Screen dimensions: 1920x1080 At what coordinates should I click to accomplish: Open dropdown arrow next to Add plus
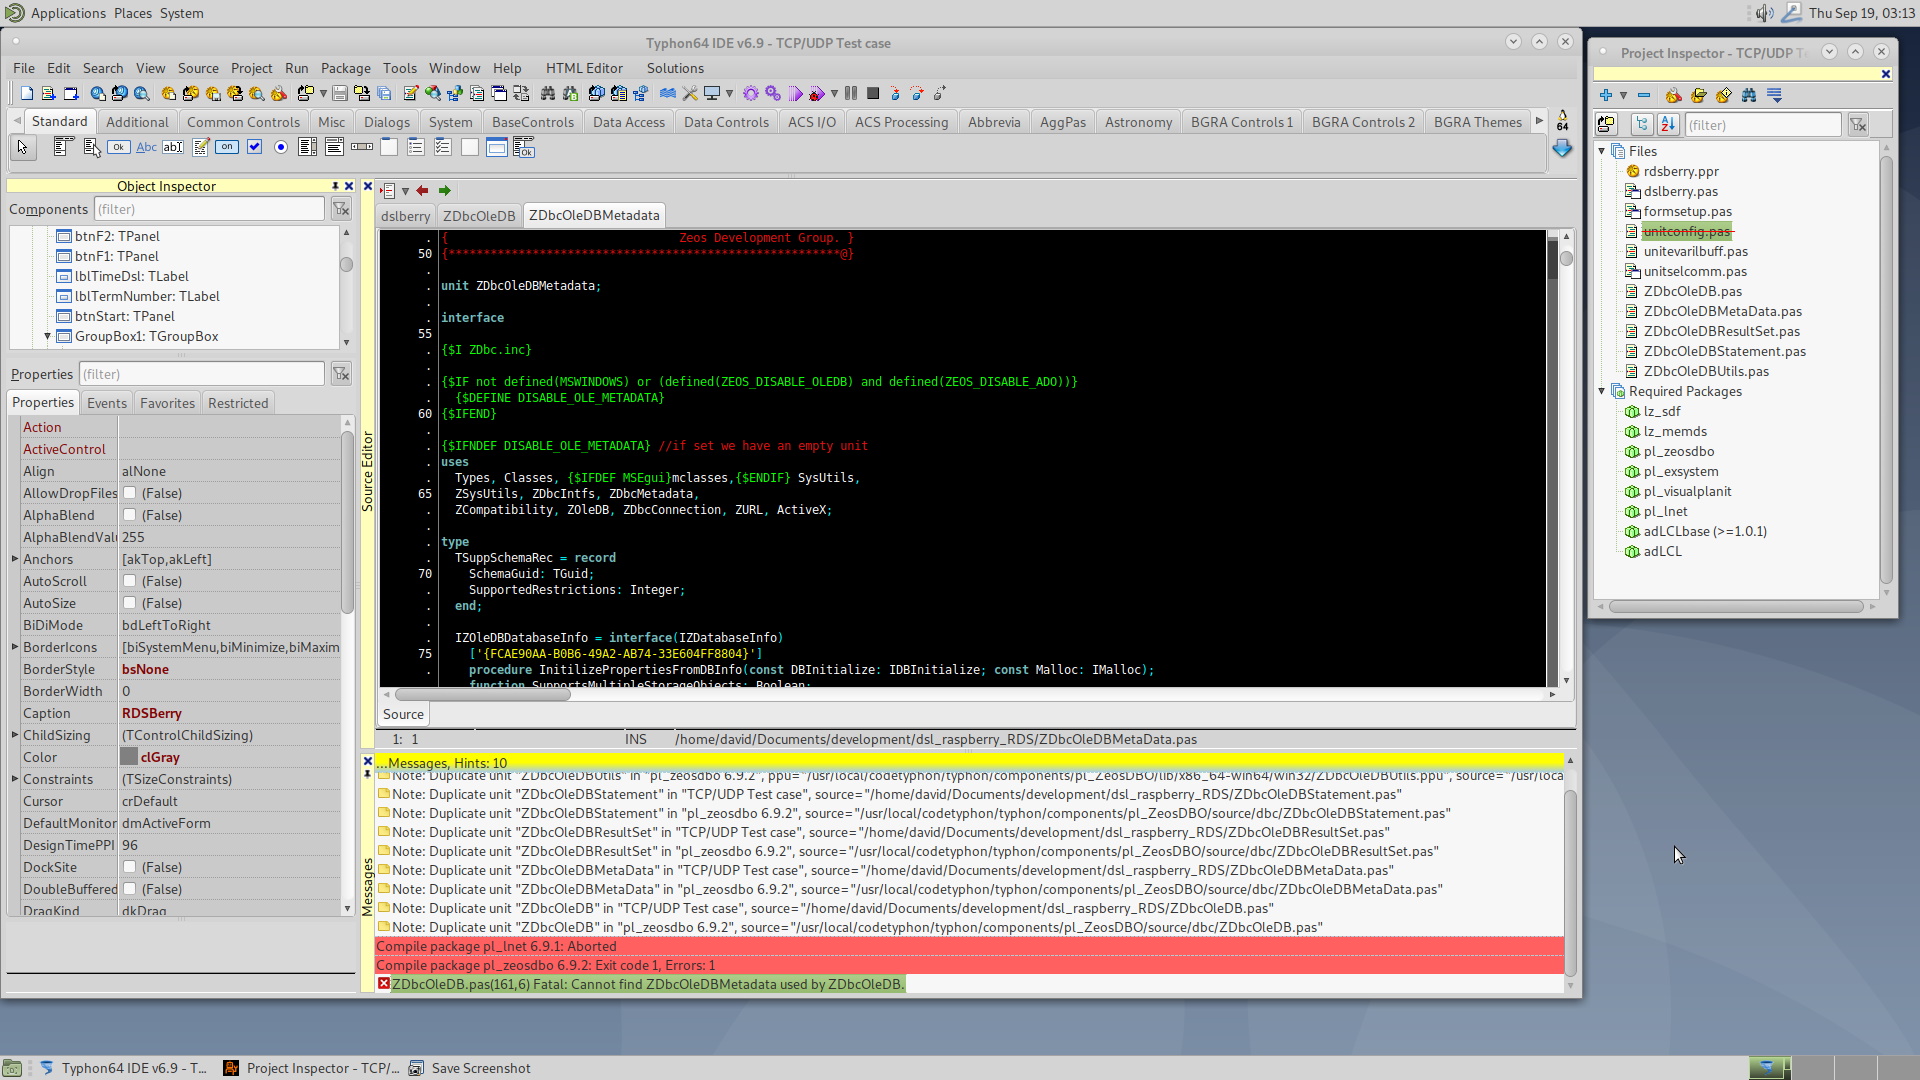(x=1623, y=96)
